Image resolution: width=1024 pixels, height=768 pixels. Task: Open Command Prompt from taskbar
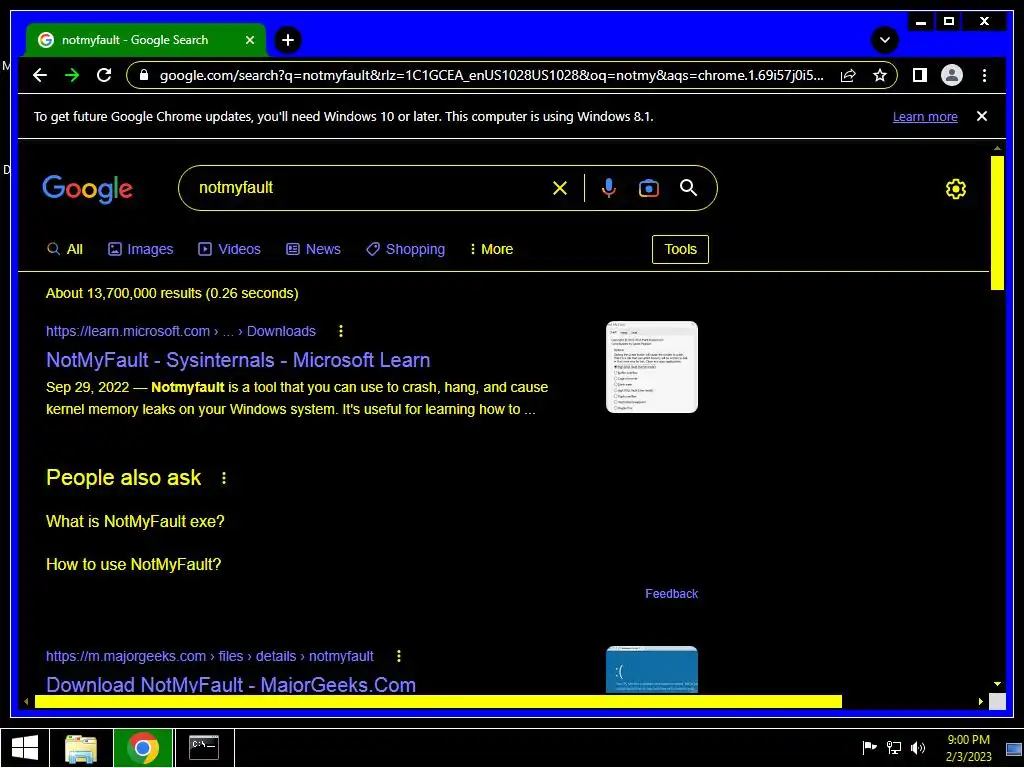click(x=204, y=748)
